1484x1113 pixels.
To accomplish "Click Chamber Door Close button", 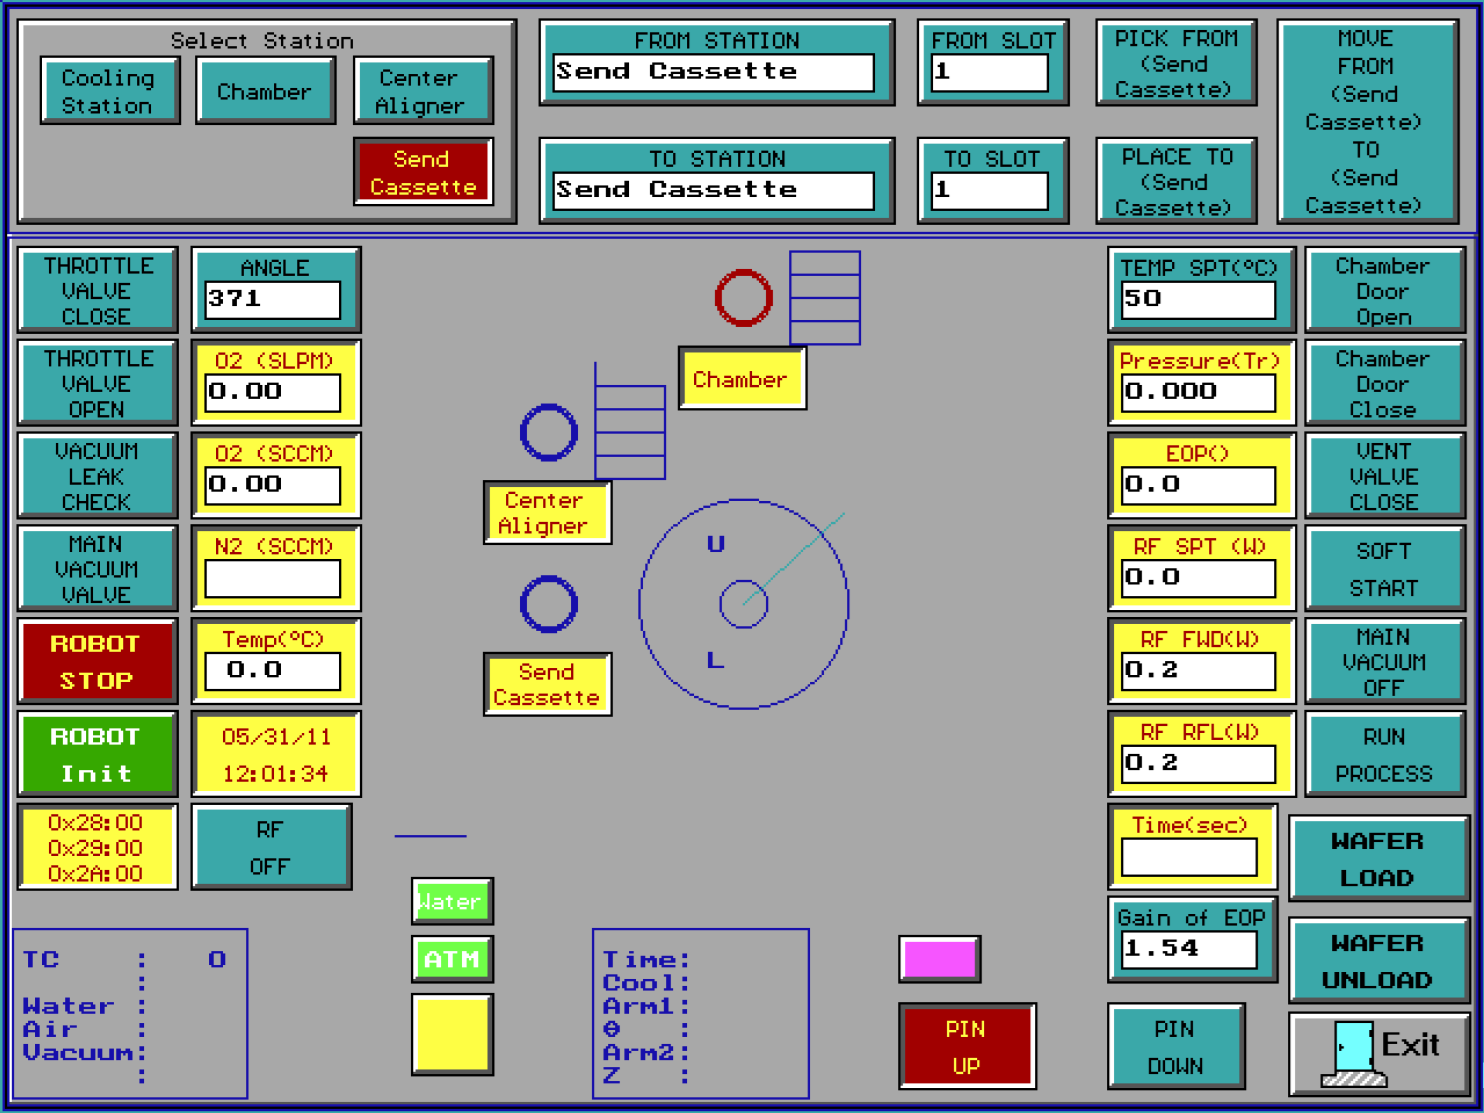I will tap(1385, 383).
